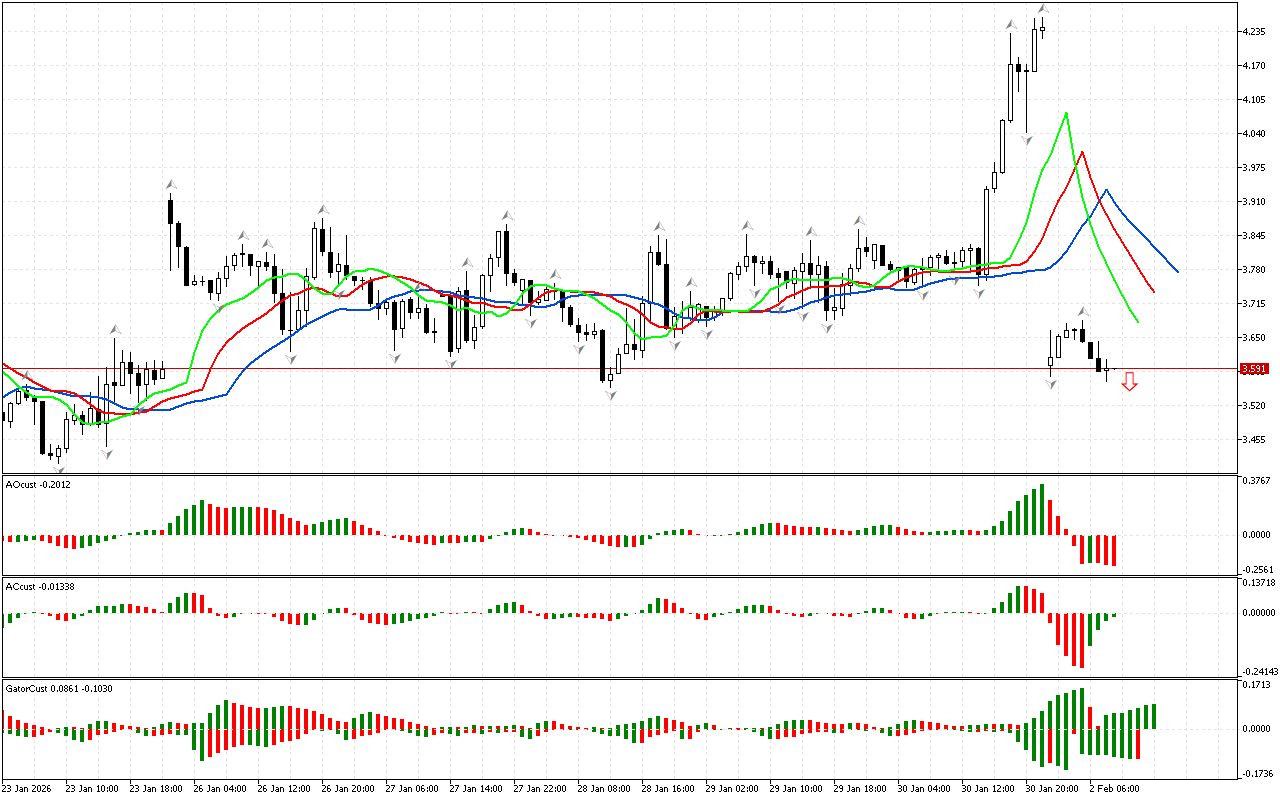Click the peak of the red Alligator line

pos(1081,153)
